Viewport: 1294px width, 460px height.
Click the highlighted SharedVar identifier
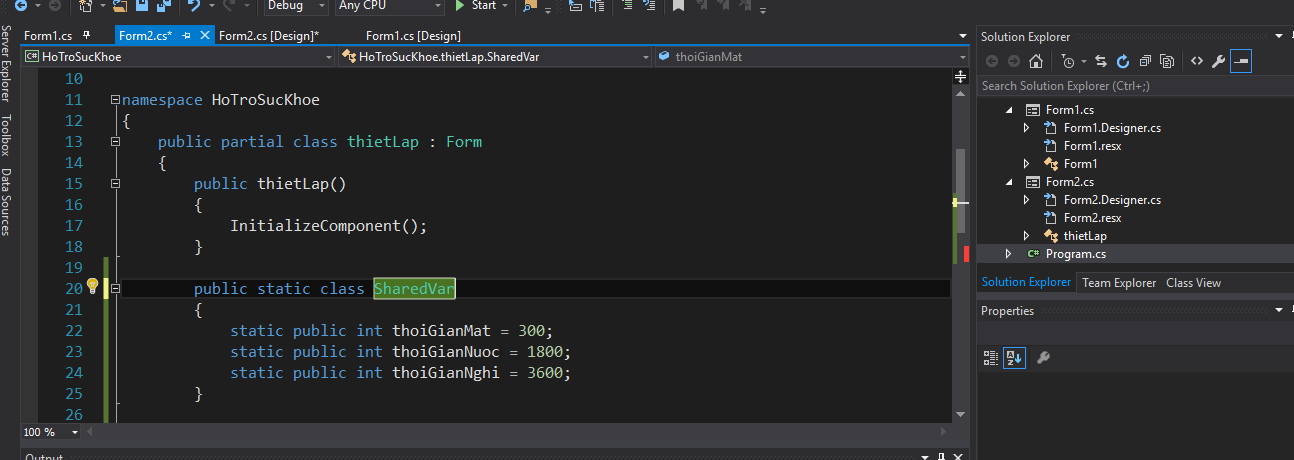414,289
